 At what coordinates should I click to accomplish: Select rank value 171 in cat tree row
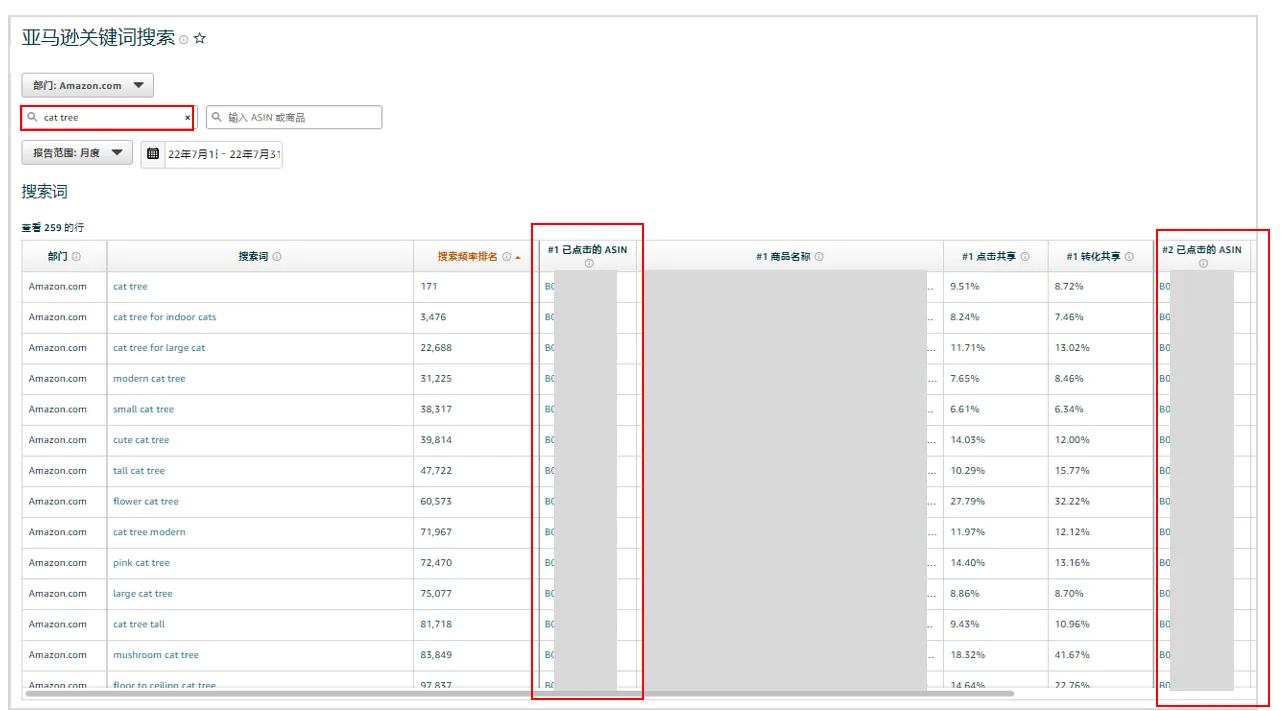click(429, 286)
